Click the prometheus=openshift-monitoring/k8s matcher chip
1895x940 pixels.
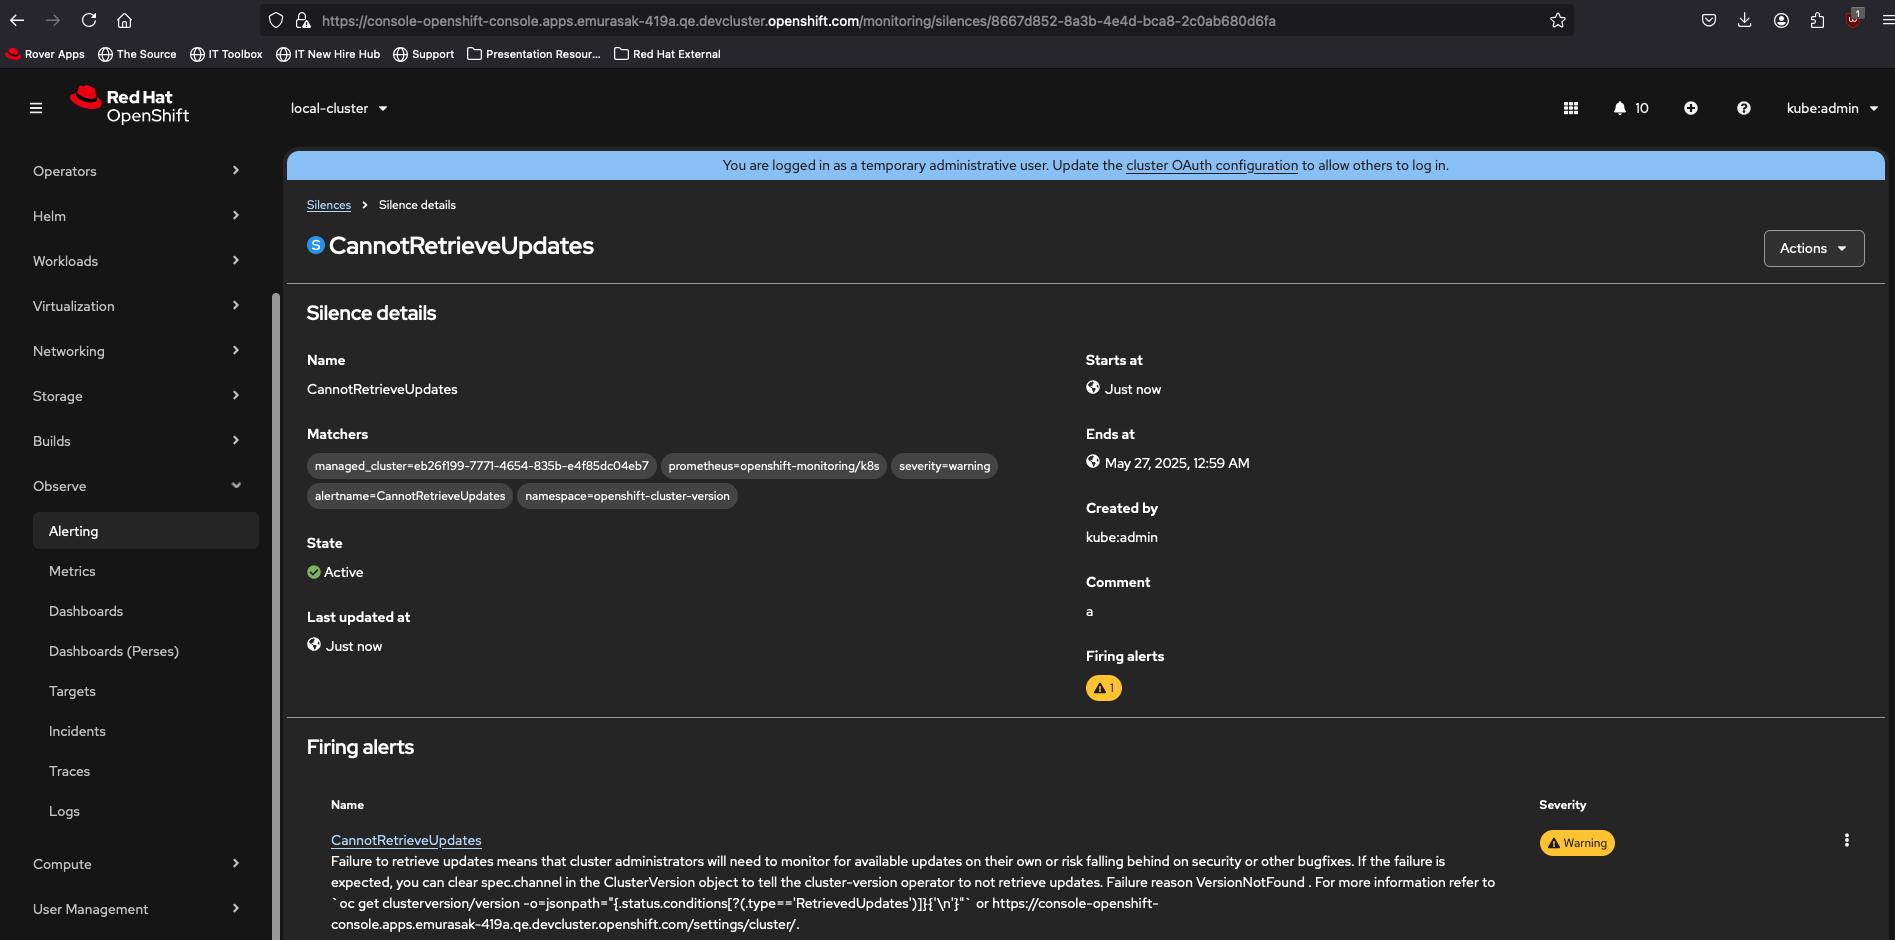click(774, 466)
